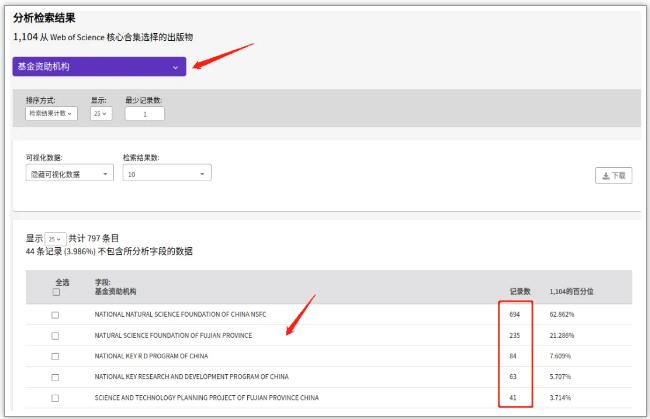
Task: Select Science and Technology Planning Project Fujian checkbox
Action: coord(56,398)
